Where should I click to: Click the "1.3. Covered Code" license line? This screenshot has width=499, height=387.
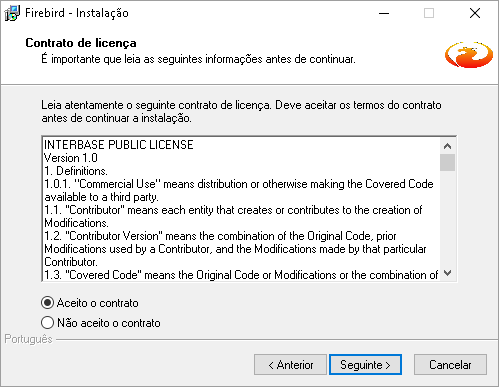(241, 275)
